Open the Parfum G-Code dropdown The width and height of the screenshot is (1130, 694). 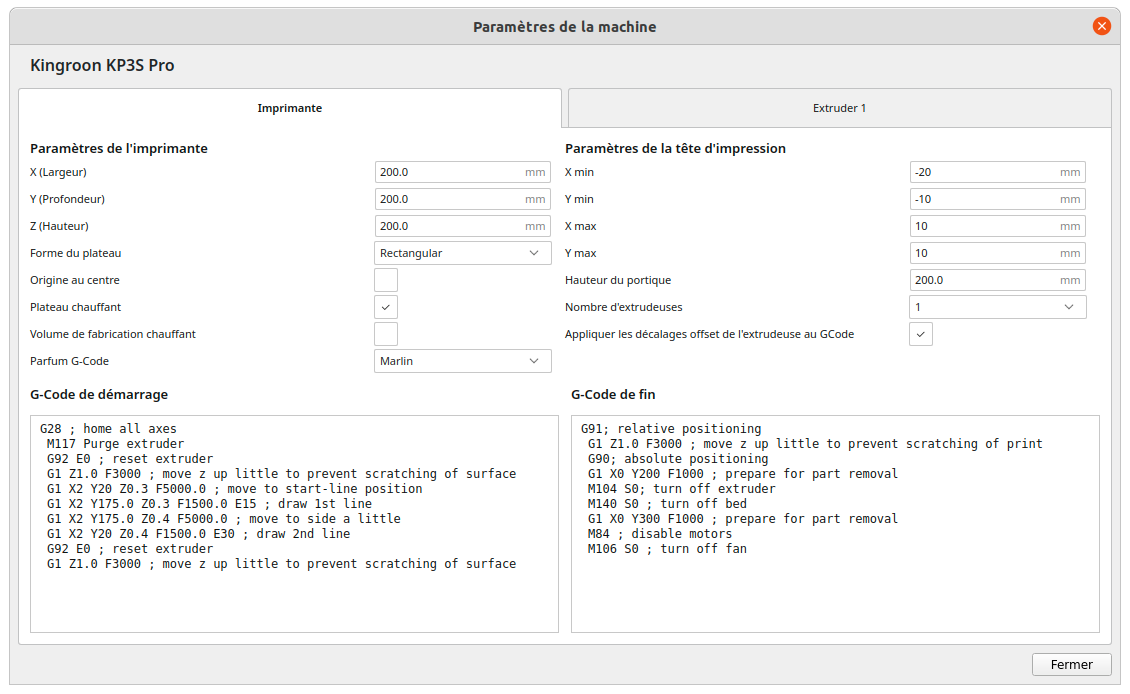463,361
